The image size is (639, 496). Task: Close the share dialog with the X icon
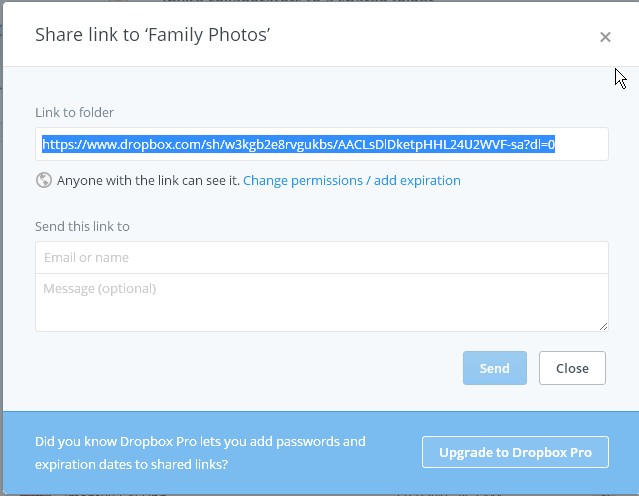(x=605, y=37)
